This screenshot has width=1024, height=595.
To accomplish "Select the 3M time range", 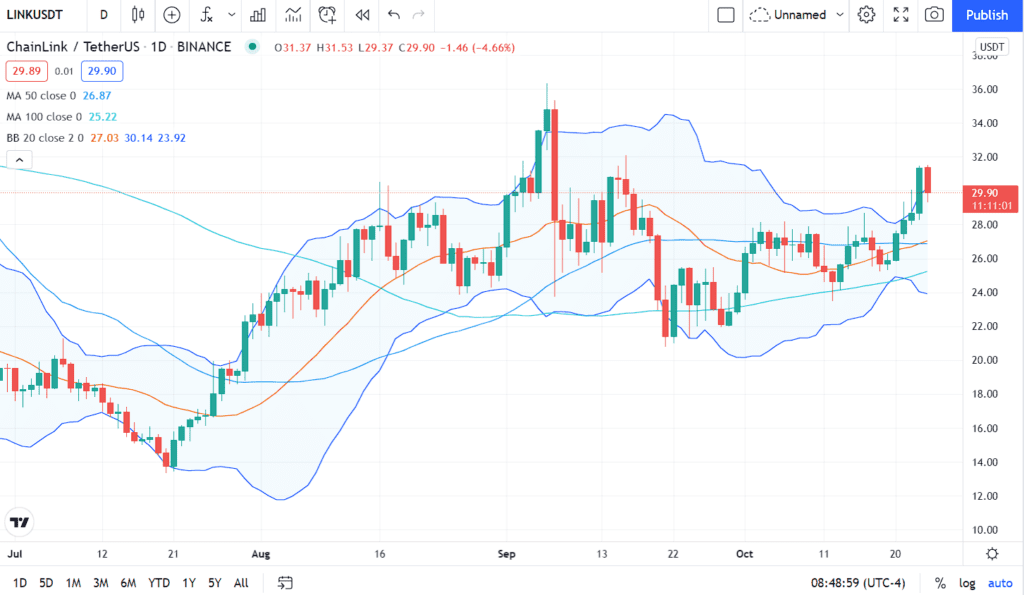I will (101, 583).
